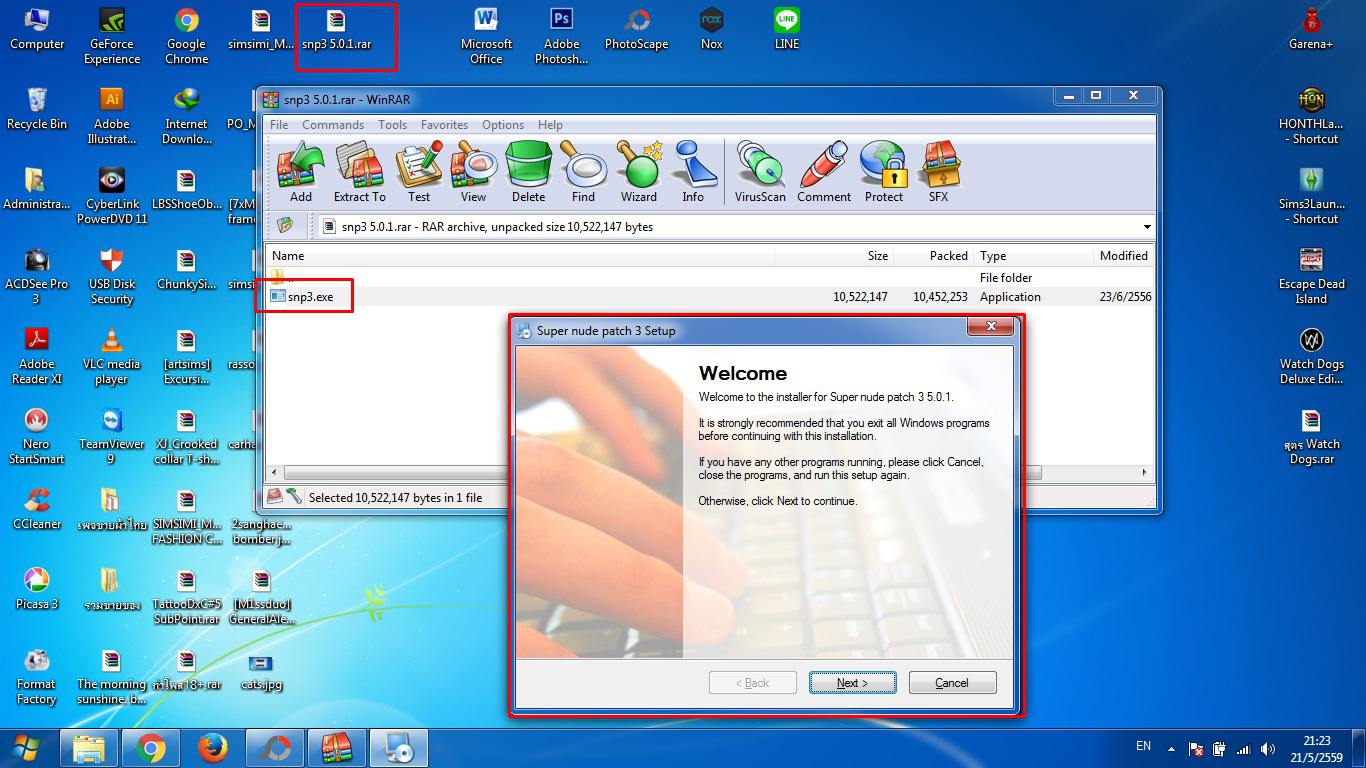
Task: Open the Favorites menu
Action: tap(444, 125)
